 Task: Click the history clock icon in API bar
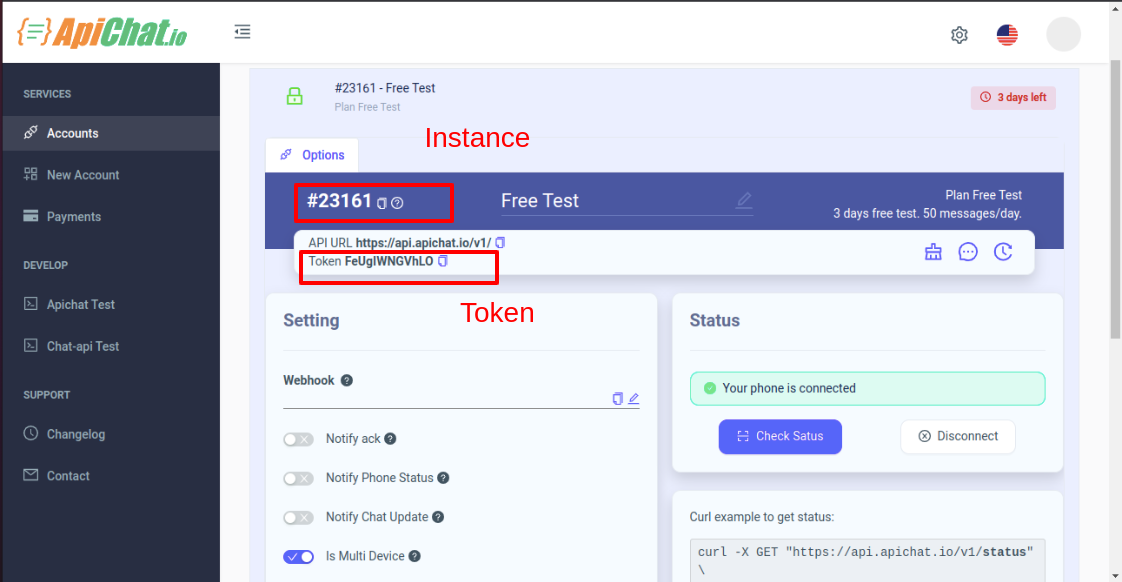click(1003, 252)
